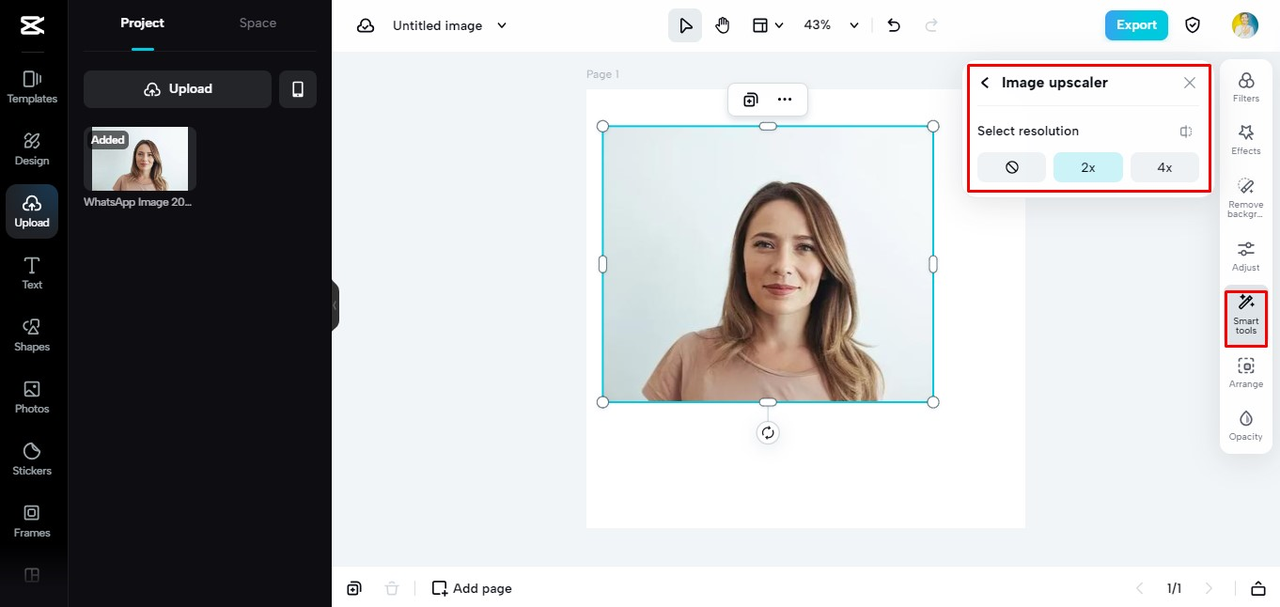Activate the hand pan tool
This screenshot has width=1280, height=607.
[x=723, y=26]
